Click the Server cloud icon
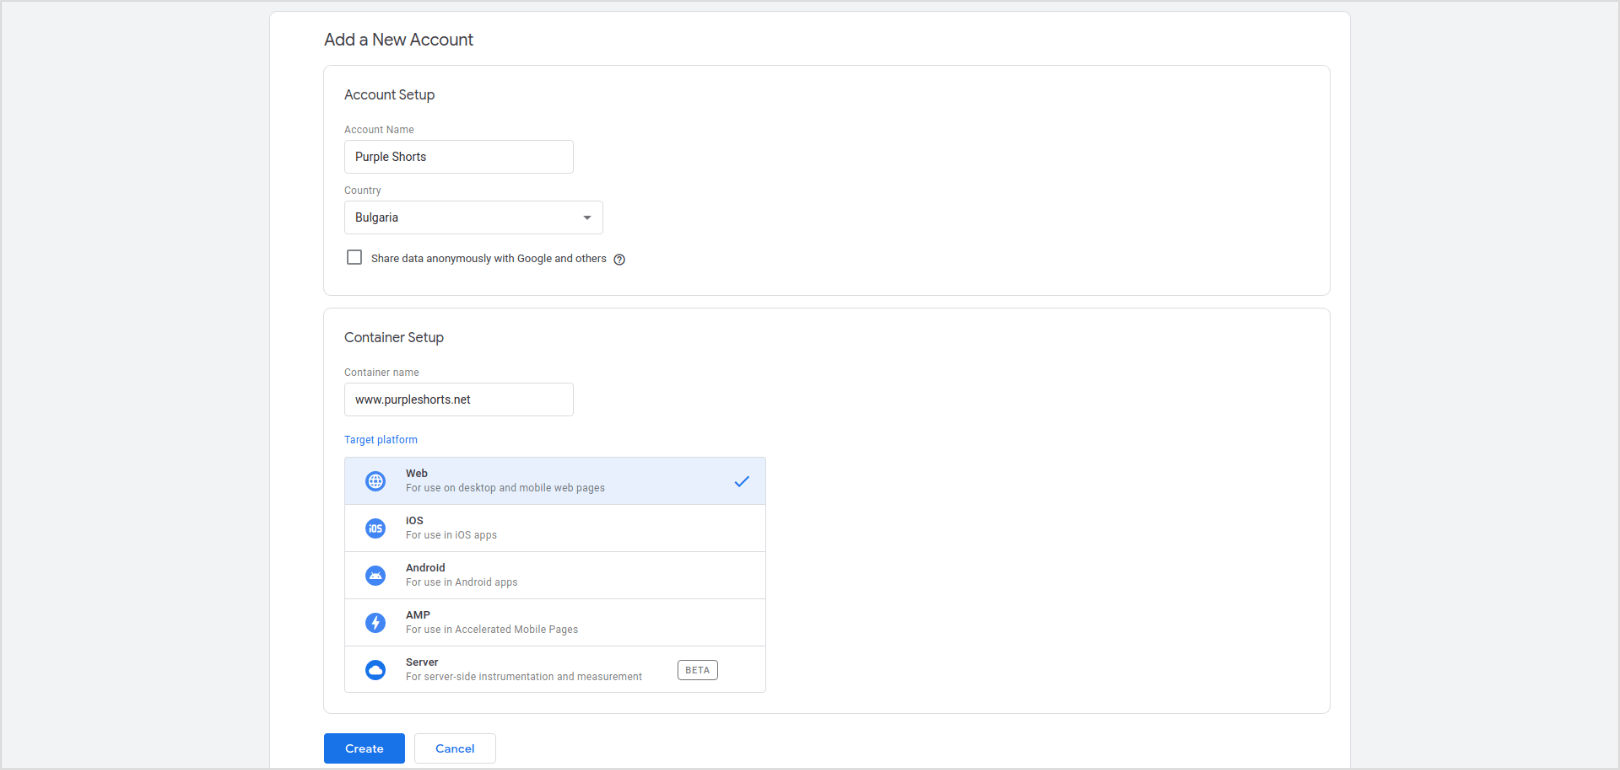Image resolution: width=1620 pixels, height=770 pixels. pos(375,670)
